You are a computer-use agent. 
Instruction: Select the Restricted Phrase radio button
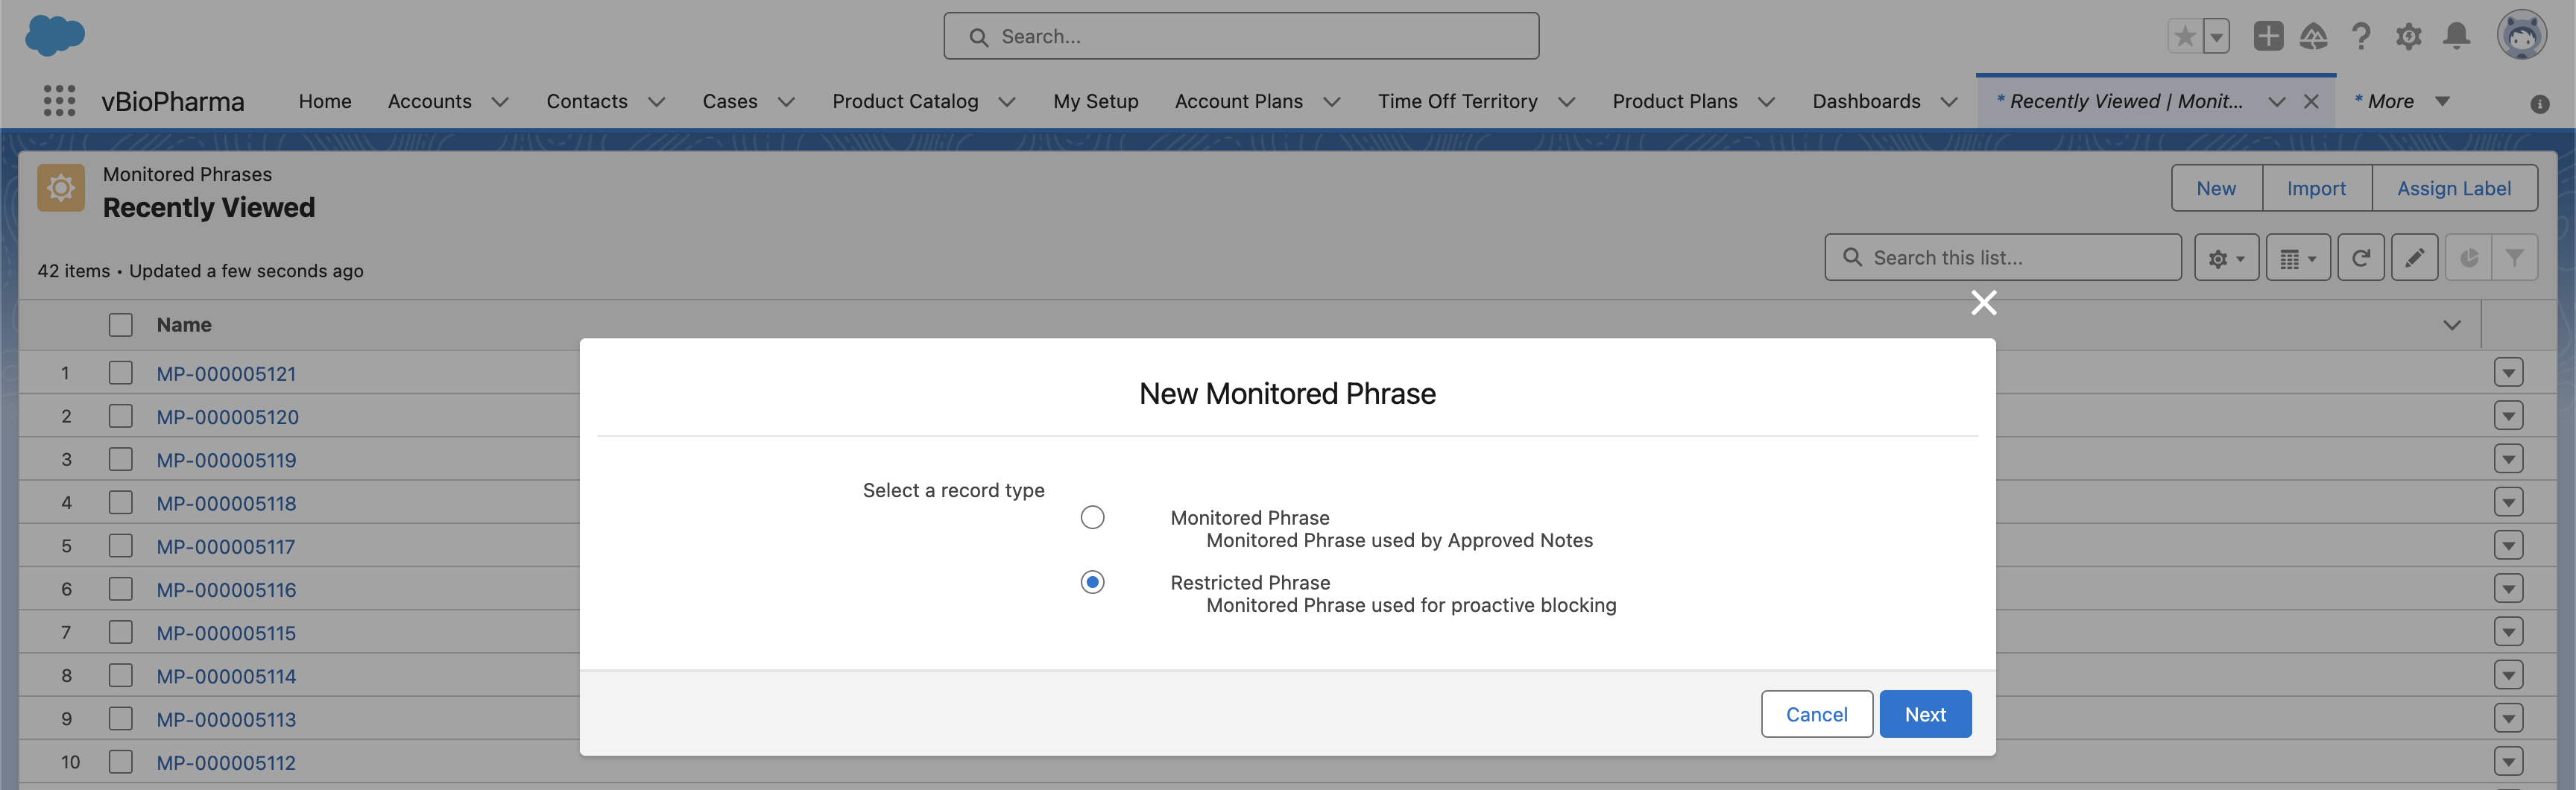pyautogui.click(x=1092, y=582)
